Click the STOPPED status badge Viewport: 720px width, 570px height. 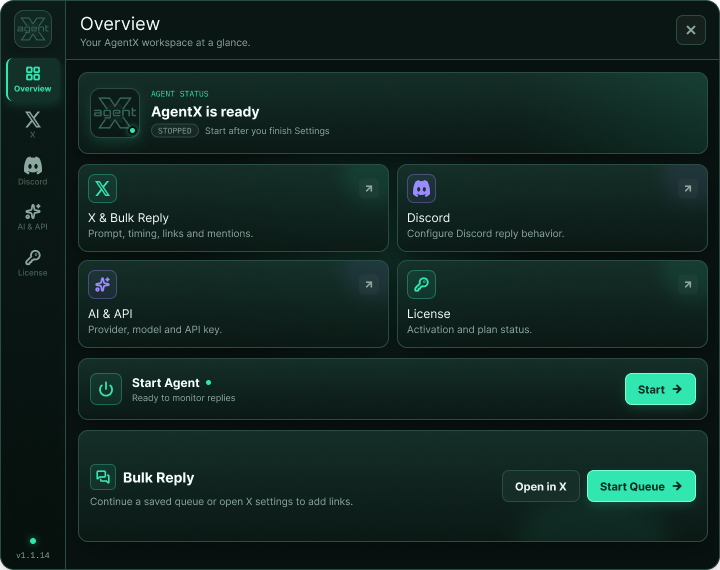(174, 131)
